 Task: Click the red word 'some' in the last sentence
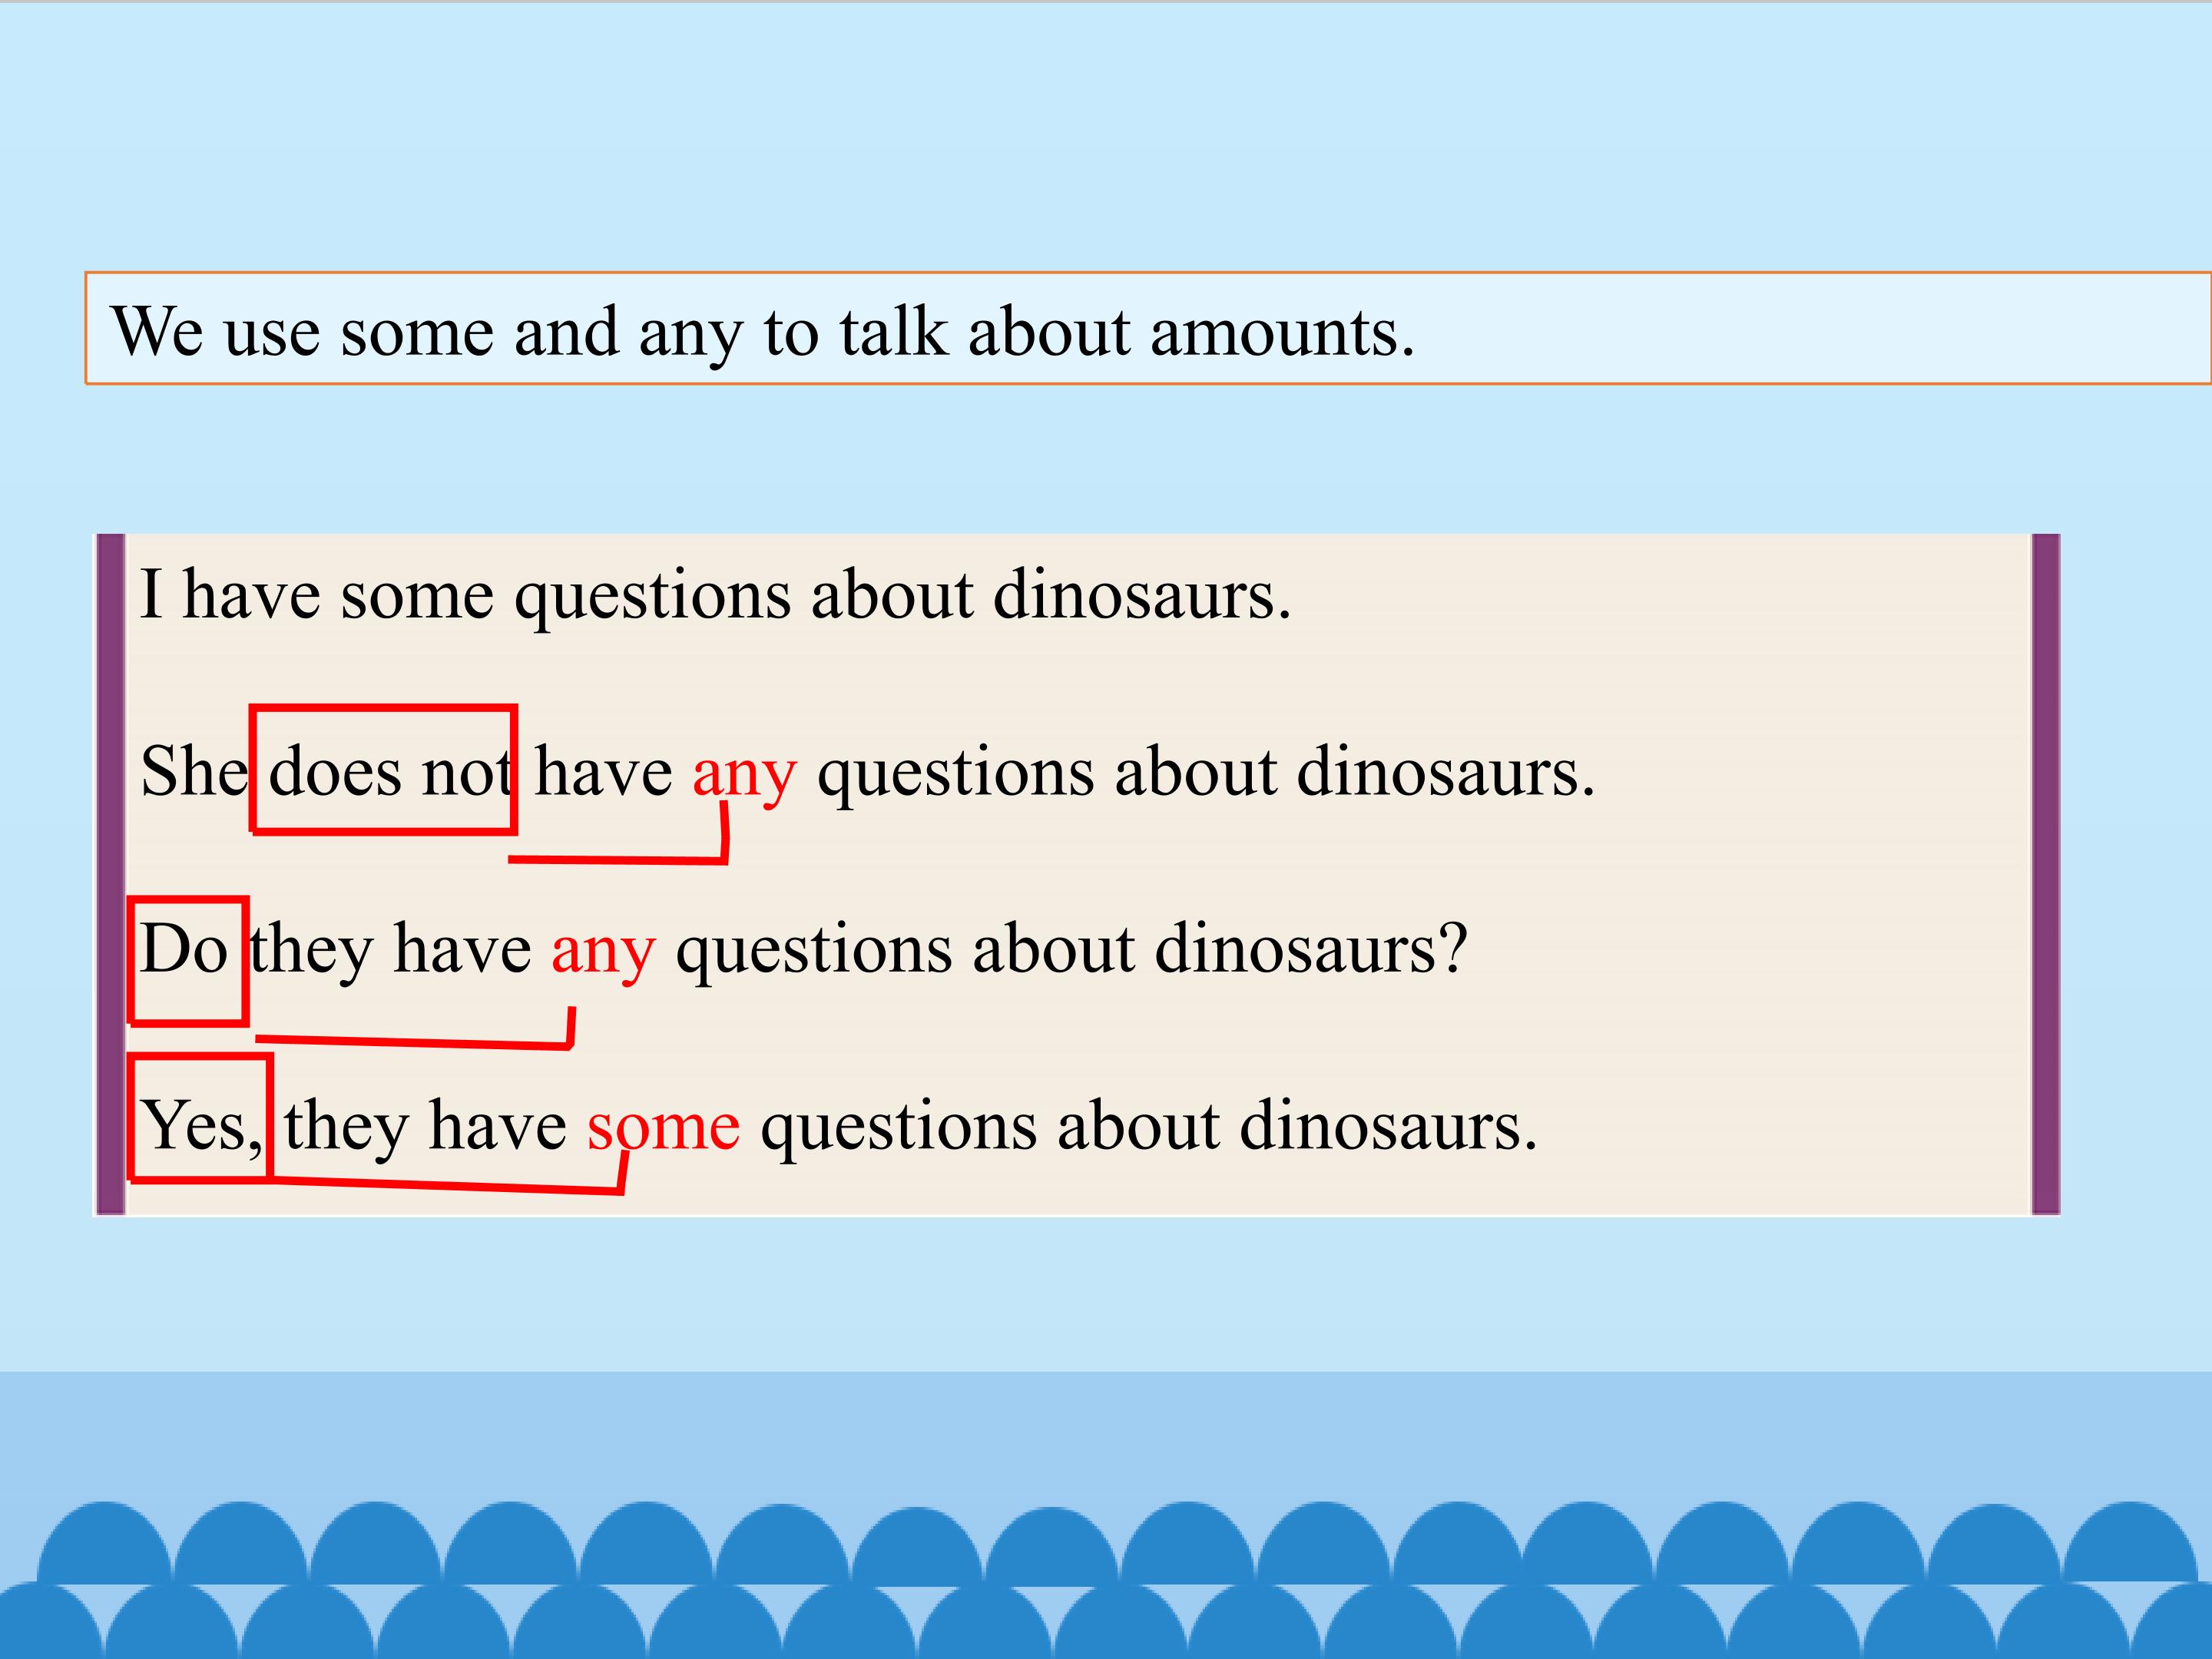(x=663, y=1127)
